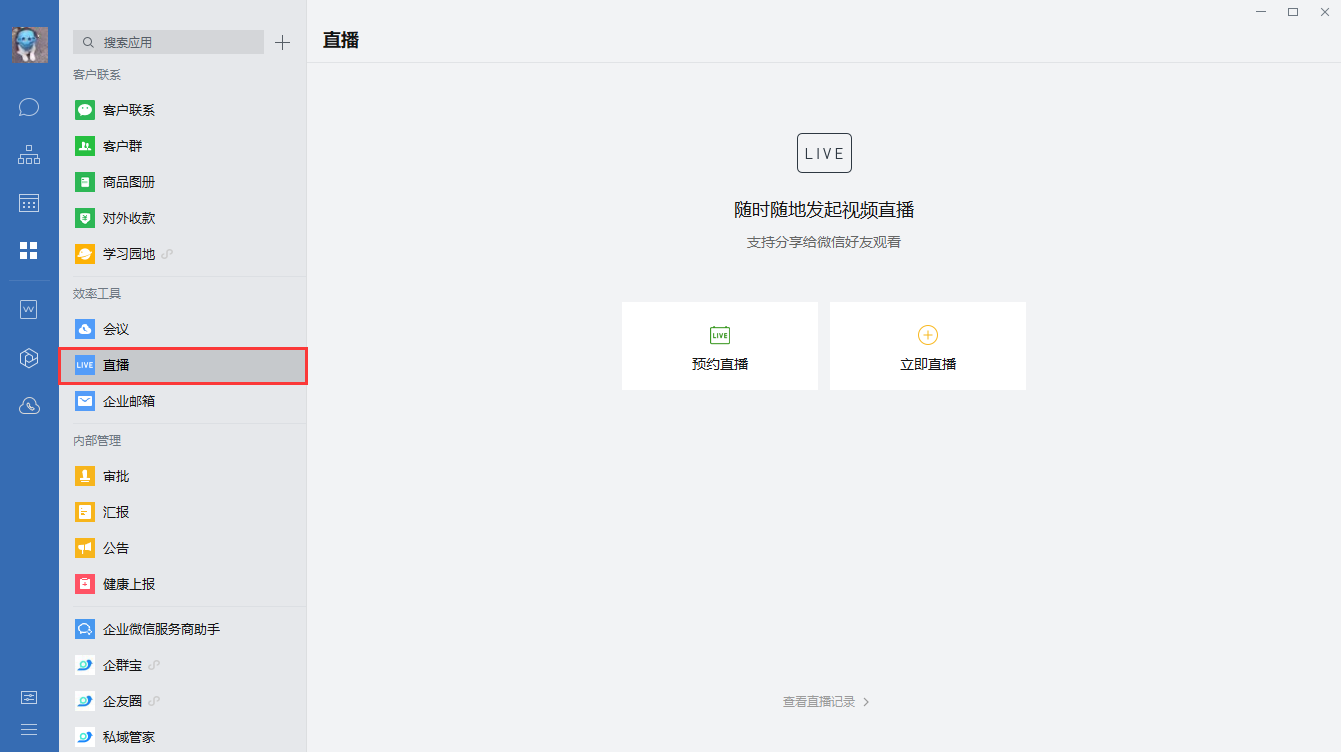This screenshot has width=1341, height=752.
Task: Select 会议 in the efficiency tools
Action: pos(116,329)
